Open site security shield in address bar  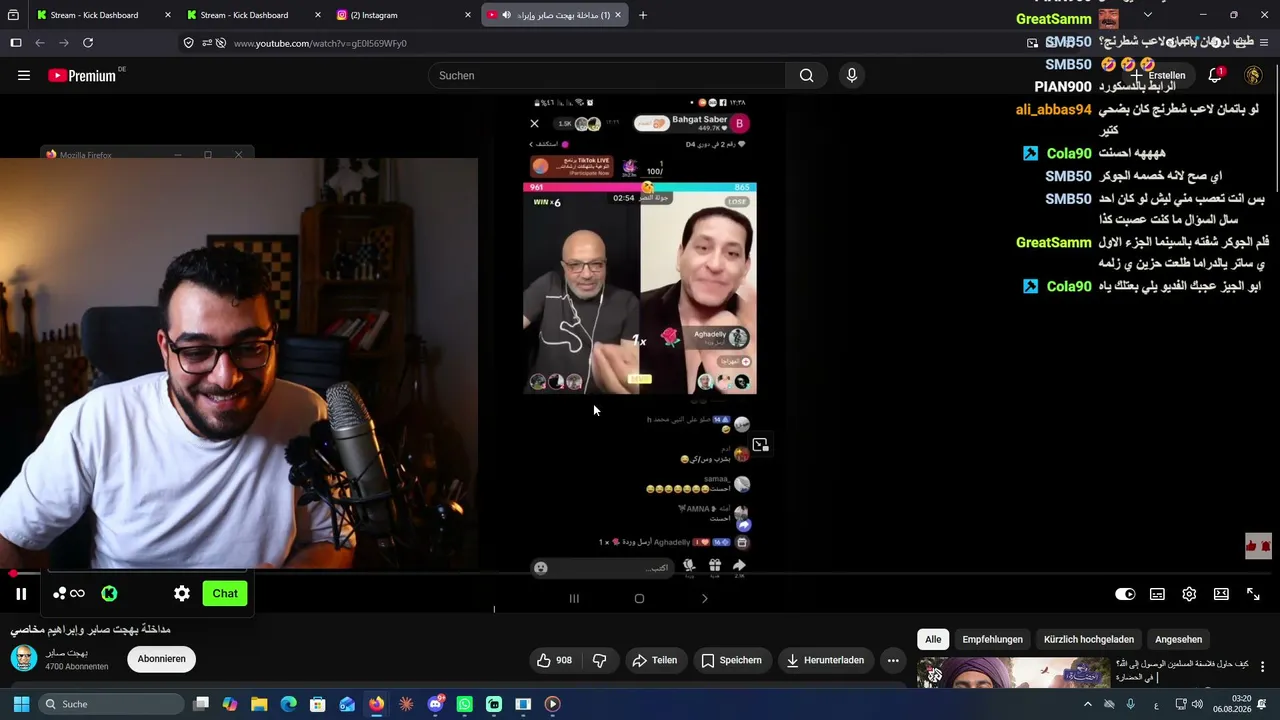point(188,43)
